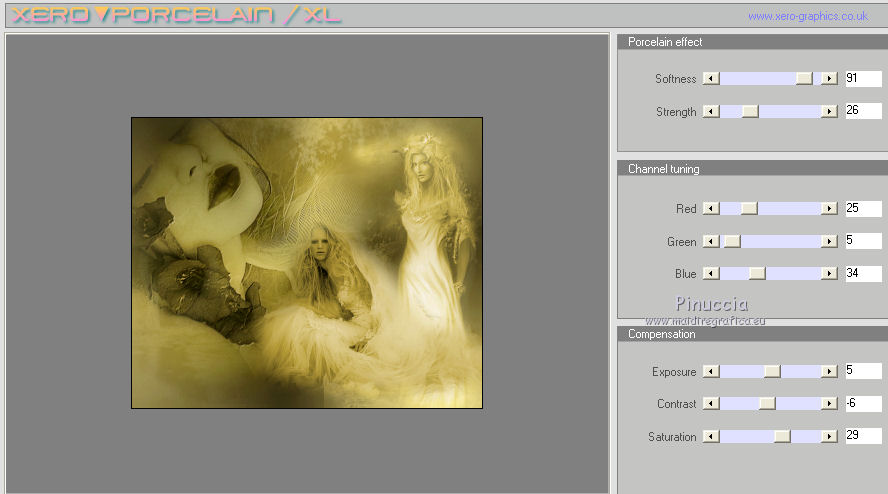Focus the Contrast value field showing -6

coord(864,403)
